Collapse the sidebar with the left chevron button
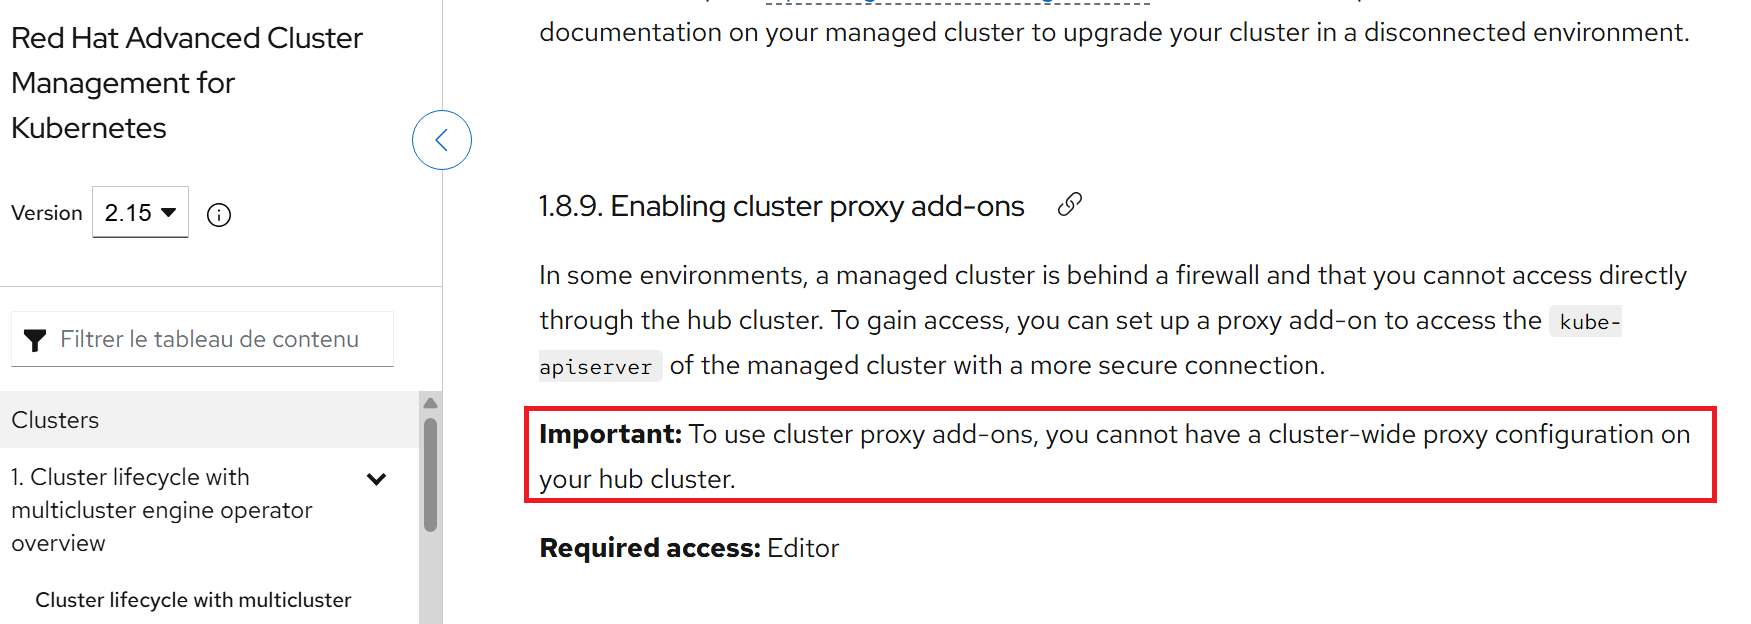The image size is (1751, 624). 441,140
